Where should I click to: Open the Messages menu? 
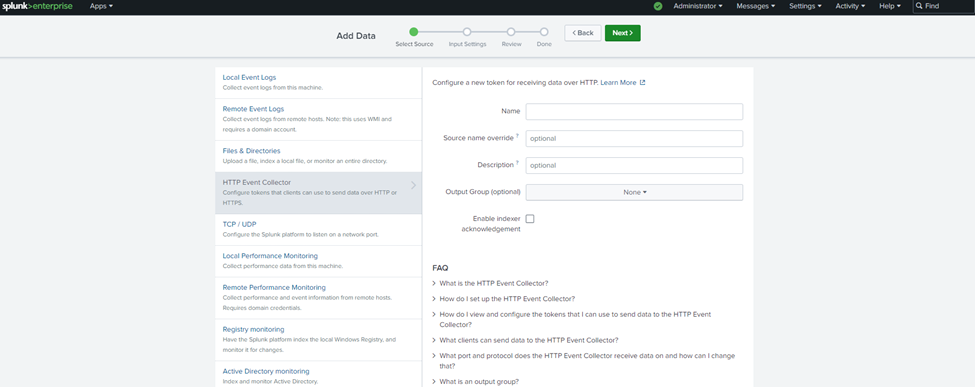pyautogui.click(x=756, y=6)
